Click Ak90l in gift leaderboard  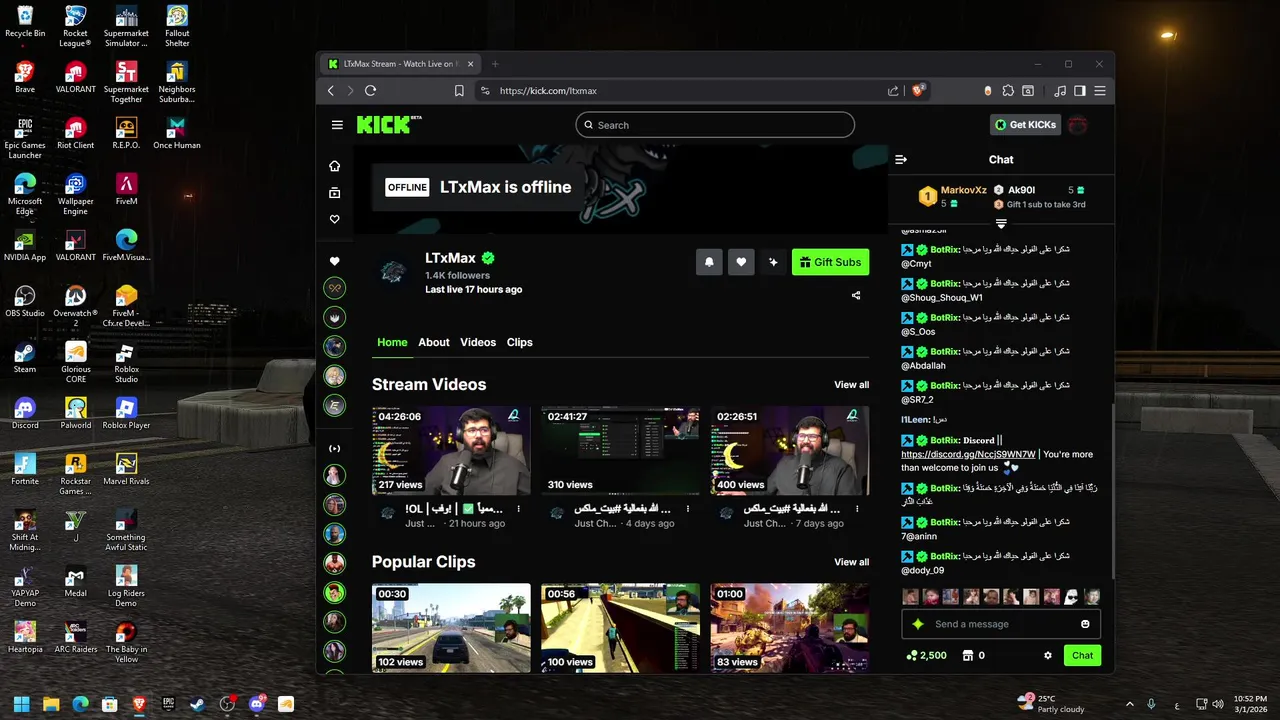click(x=1022, y=190)
